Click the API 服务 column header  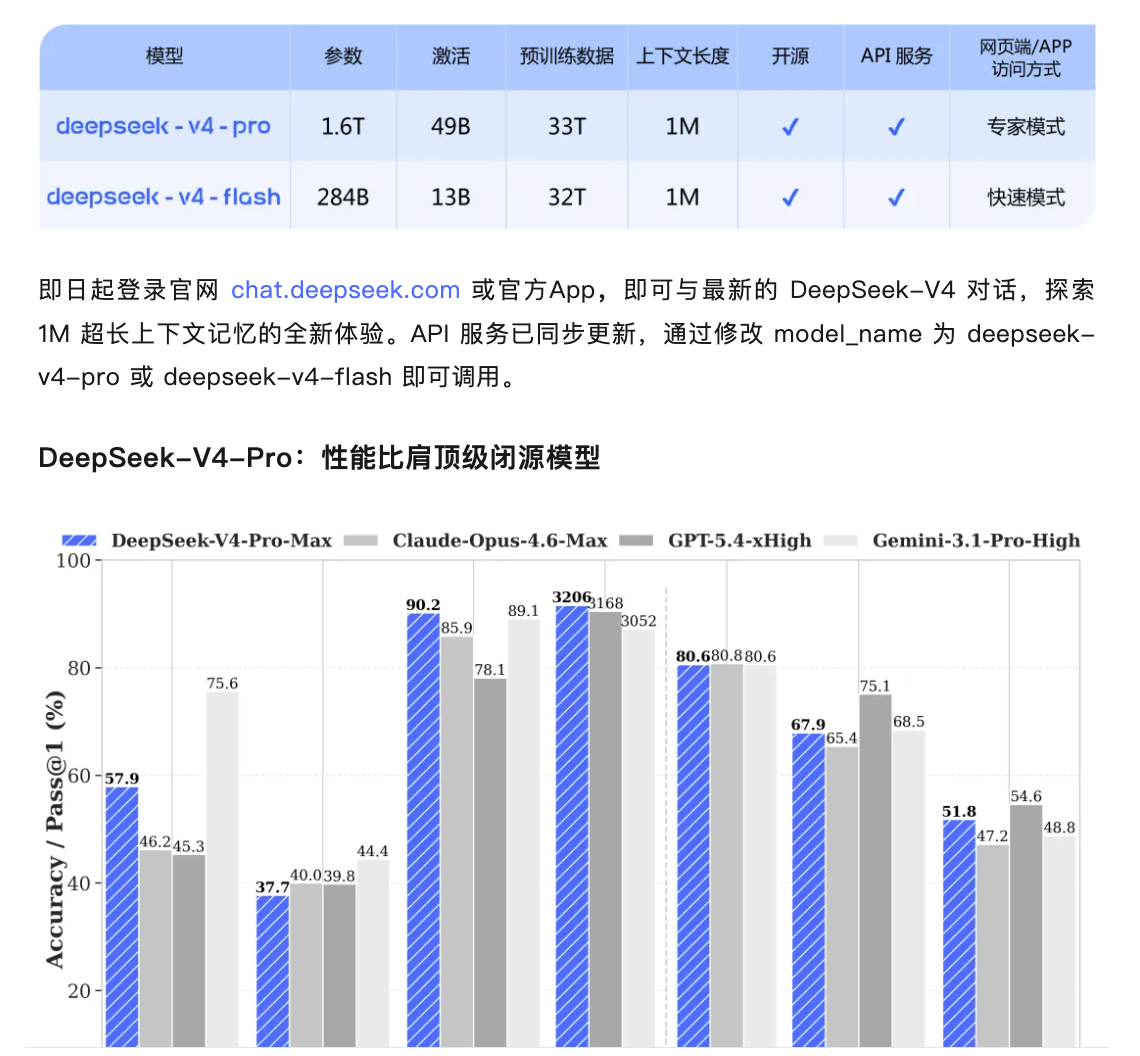click(896, 56)
